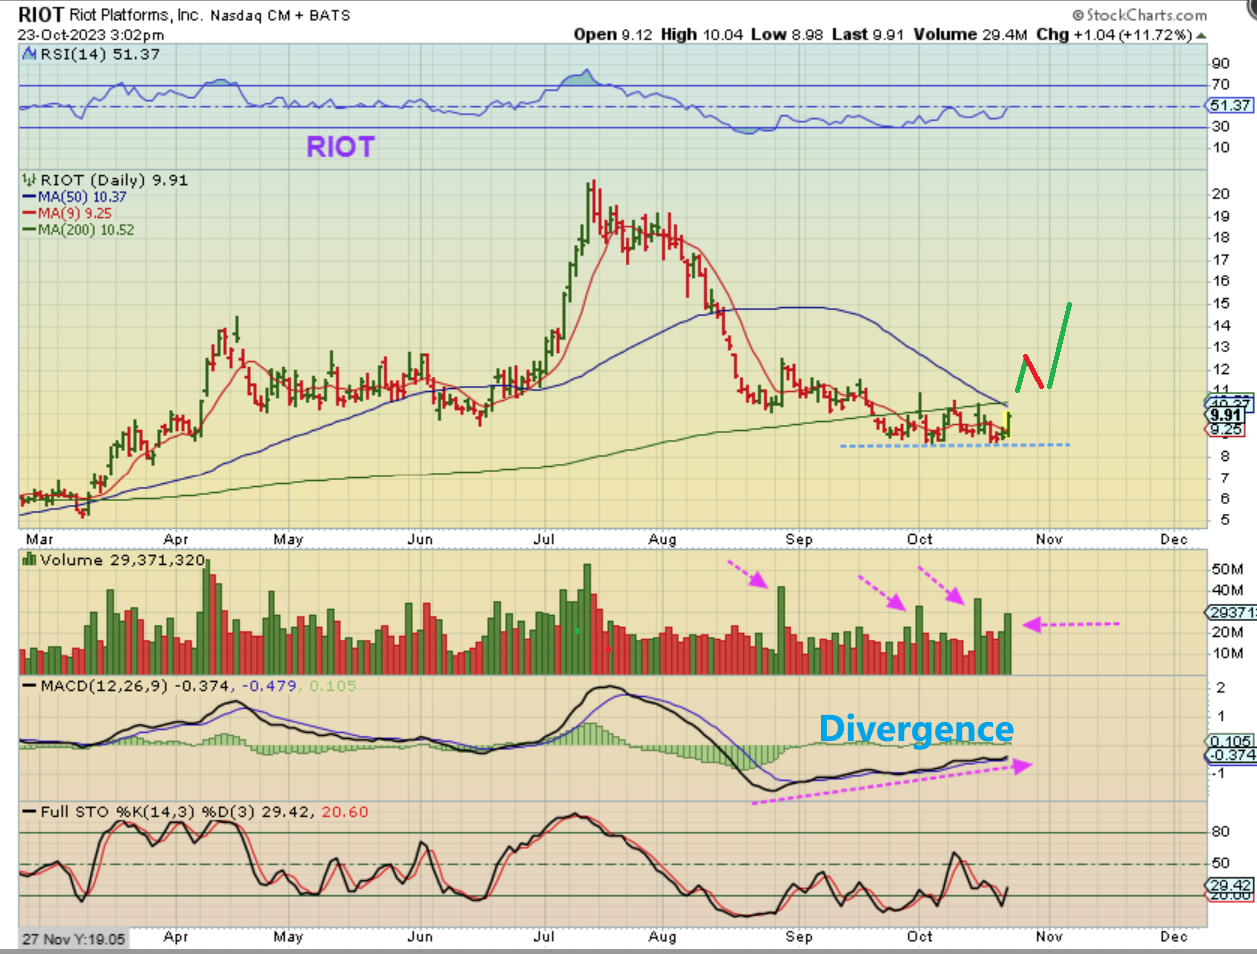This screenshot has height=954, width=1257.
Task: Click the Jul label under the price panel
Action: 544,539
